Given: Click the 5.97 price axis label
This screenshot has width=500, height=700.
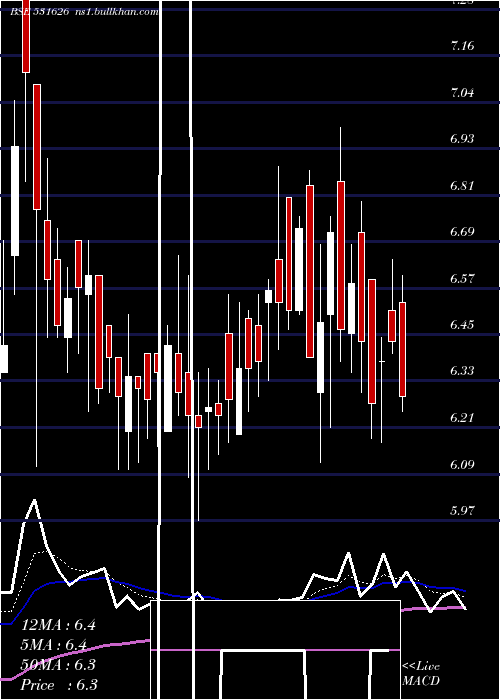Looking at the screenshot, I should [x=462, y=510].
